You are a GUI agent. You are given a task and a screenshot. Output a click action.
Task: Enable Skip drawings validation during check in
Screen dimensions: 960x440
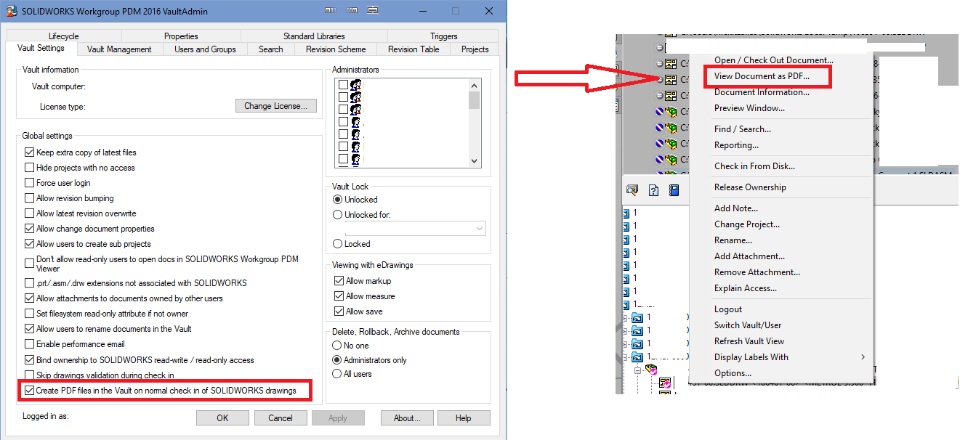point(29,375)
